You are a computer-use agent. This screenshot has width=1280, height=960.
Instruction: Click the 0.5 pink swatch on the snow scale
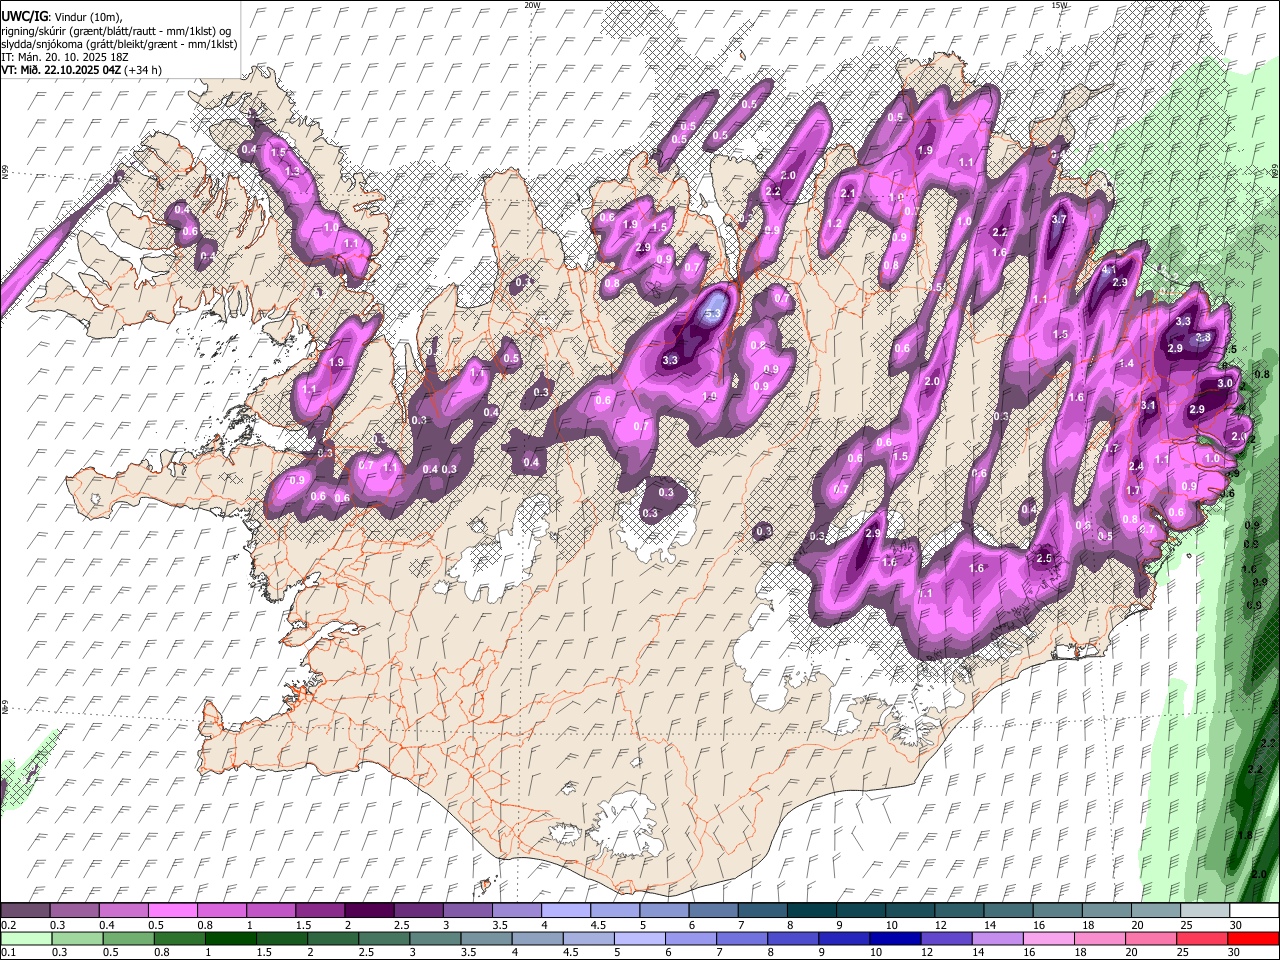click(x=172, y=911)
